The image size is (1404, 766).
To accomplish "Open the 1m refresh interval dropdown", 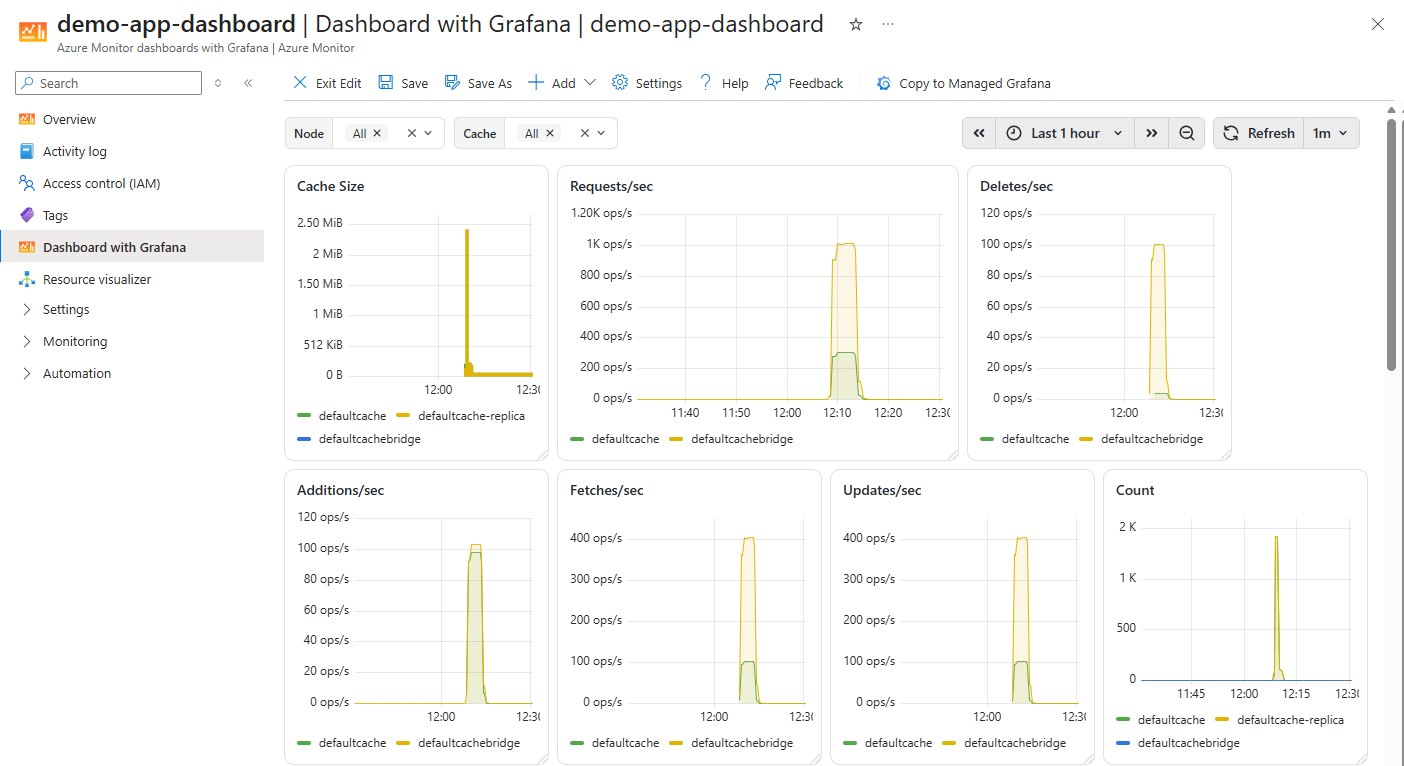I will (x=1331, y=133).
